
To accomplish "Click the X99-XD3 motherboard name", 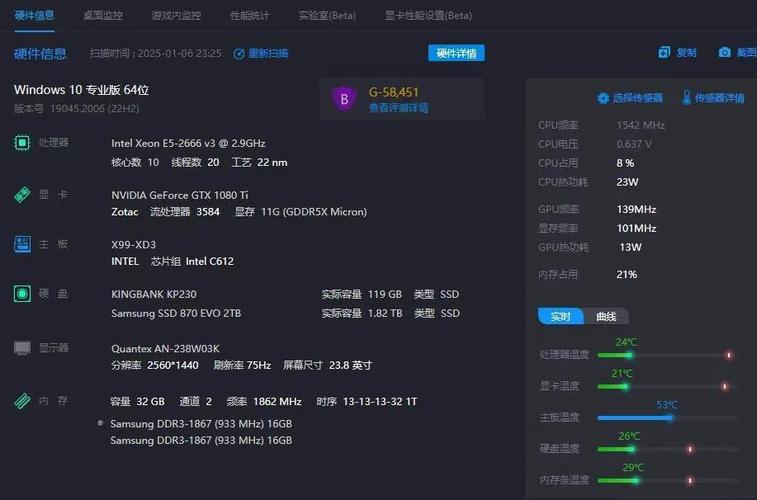I will click(134, 245).
